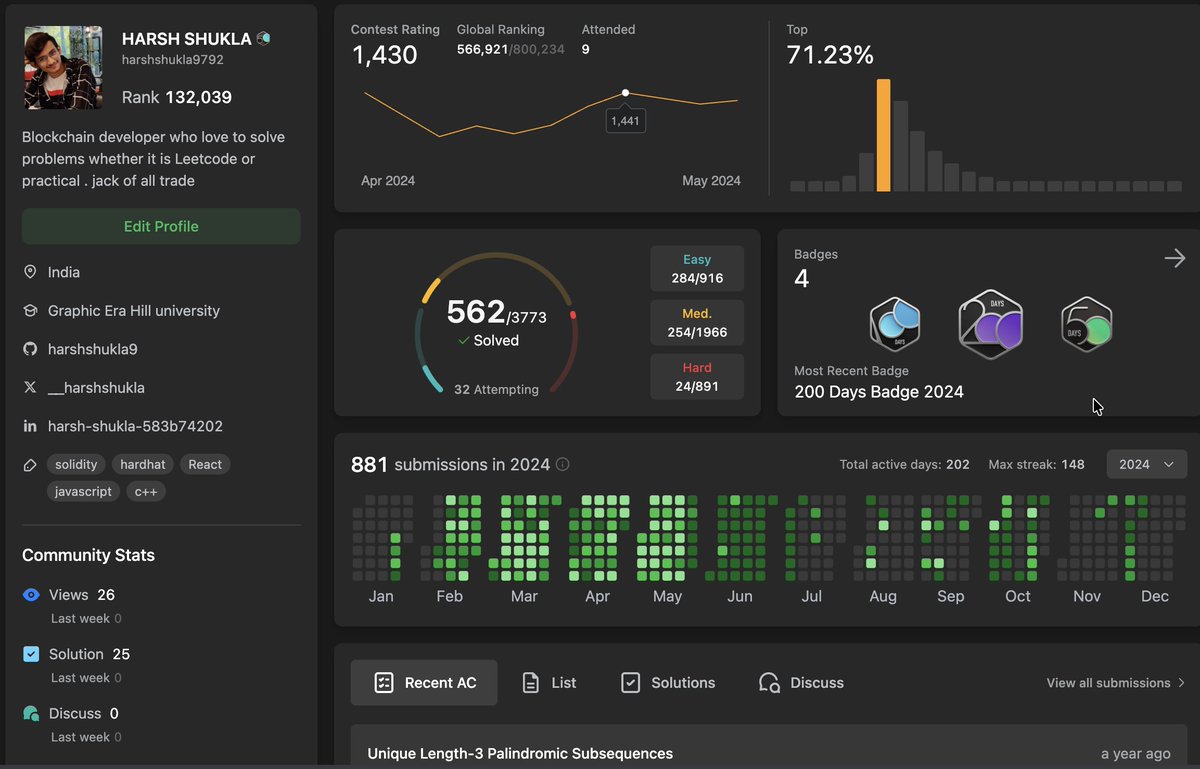
Task: Click the Solution check icon in Community Stats
Action: [x=31, y=654]
